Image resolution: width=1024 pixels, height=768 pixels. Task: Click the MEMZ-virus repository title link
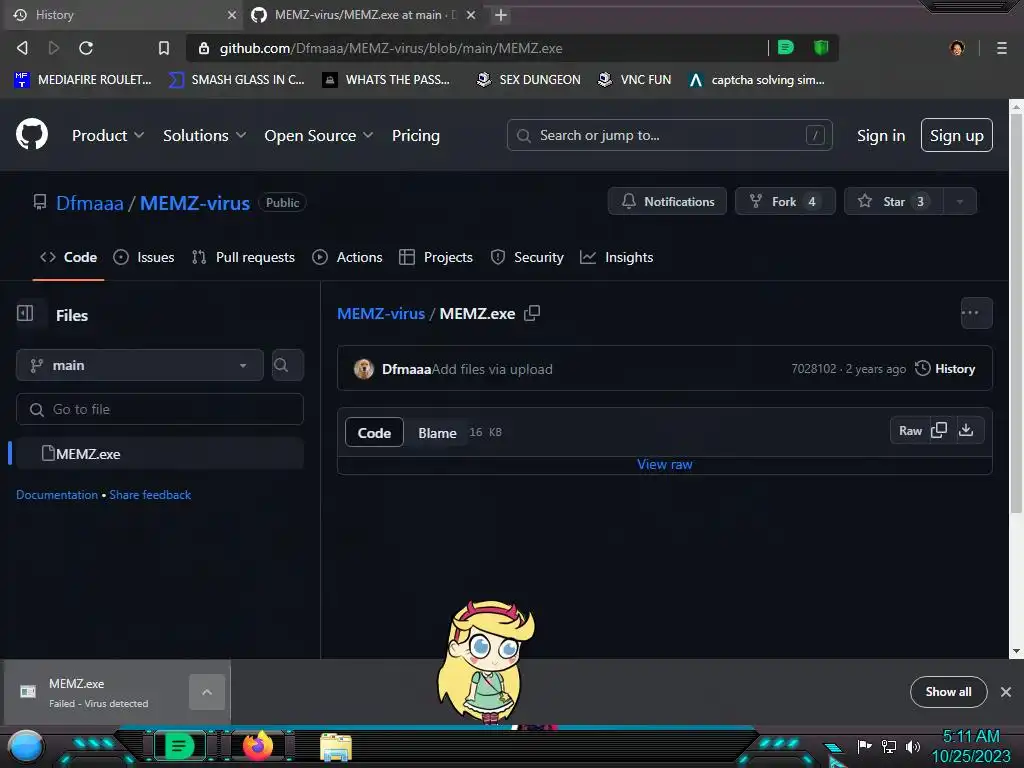[195, 203]
